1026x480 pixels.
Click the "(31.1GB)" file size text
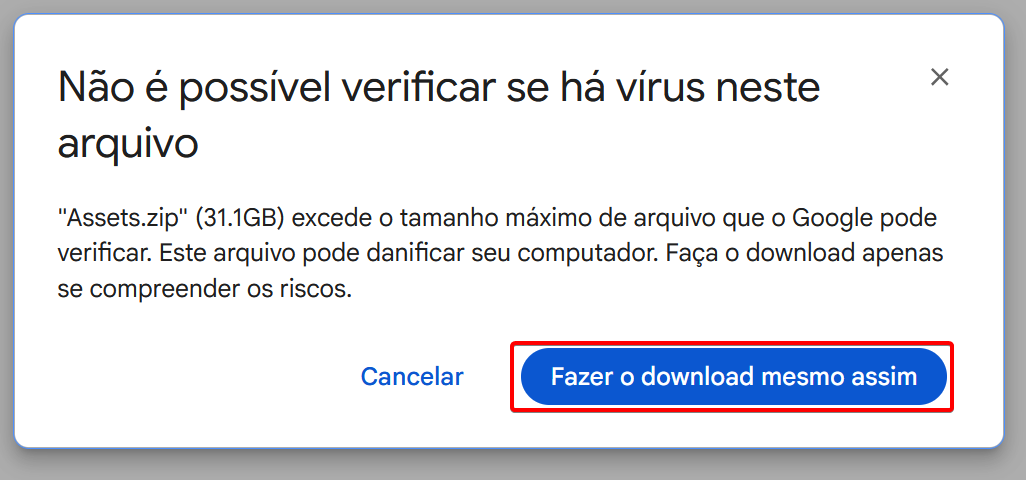[241, 218]
